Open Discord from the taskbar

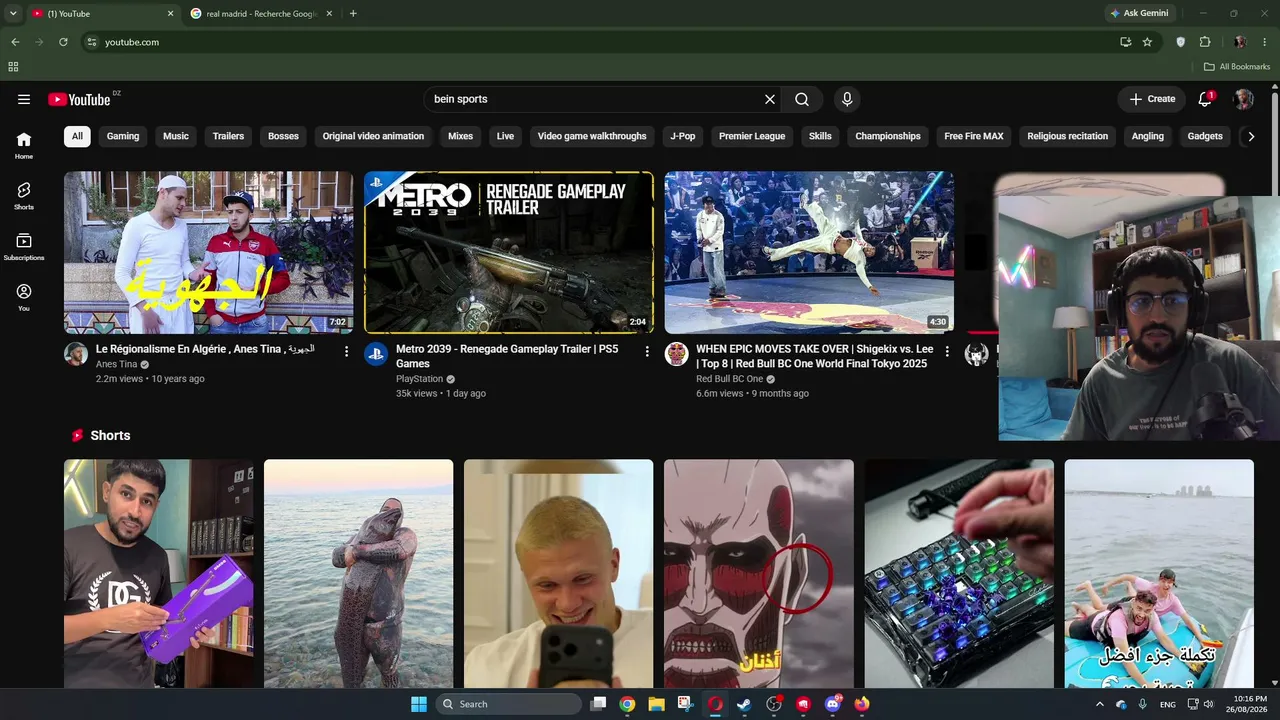[833, 704]
